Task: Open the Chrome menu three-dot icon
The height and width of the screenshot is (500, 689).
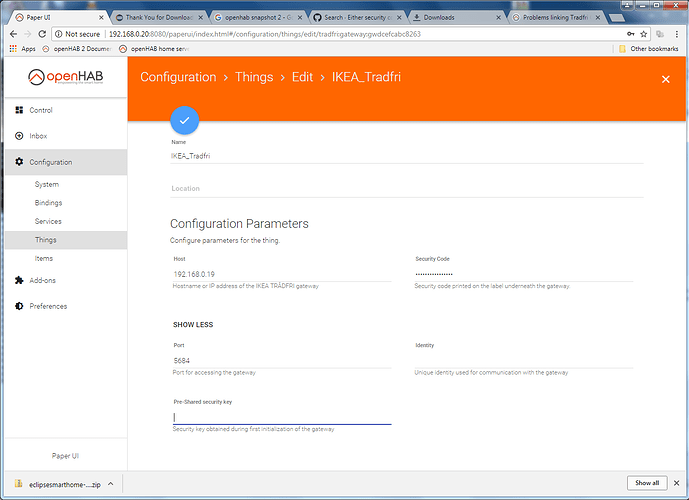Action: coord(677,34)
